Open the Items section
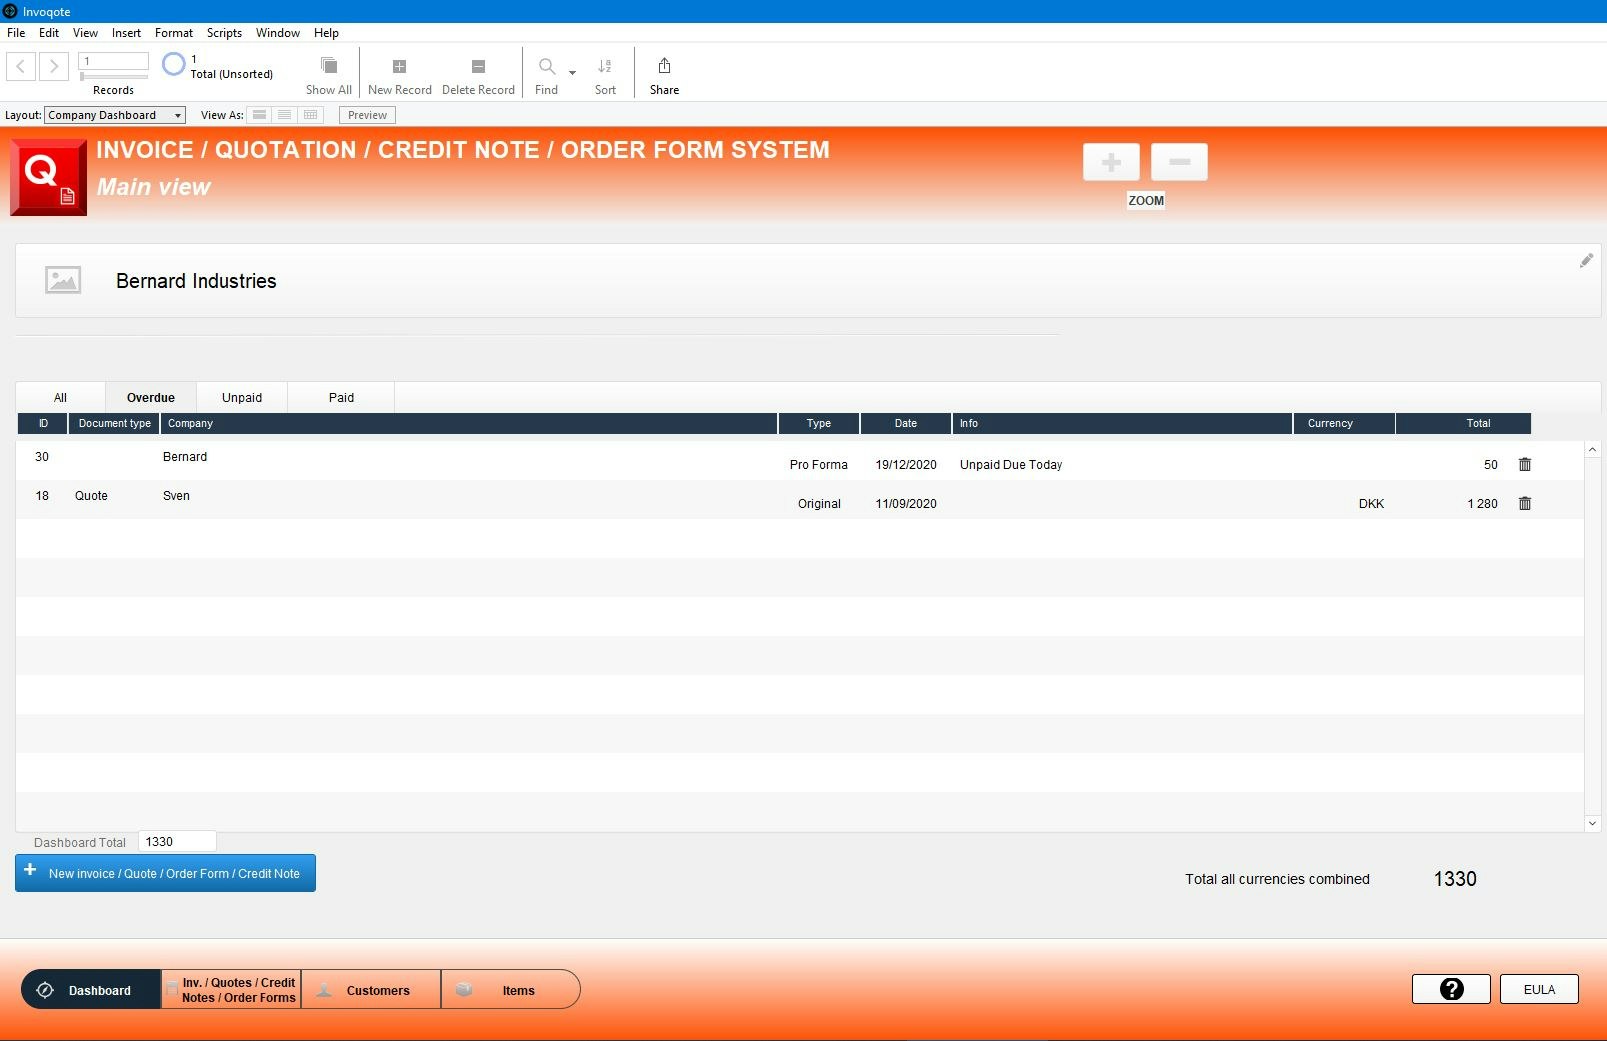This screenshot has width=1607, height=1041. (x=511, y=989)
